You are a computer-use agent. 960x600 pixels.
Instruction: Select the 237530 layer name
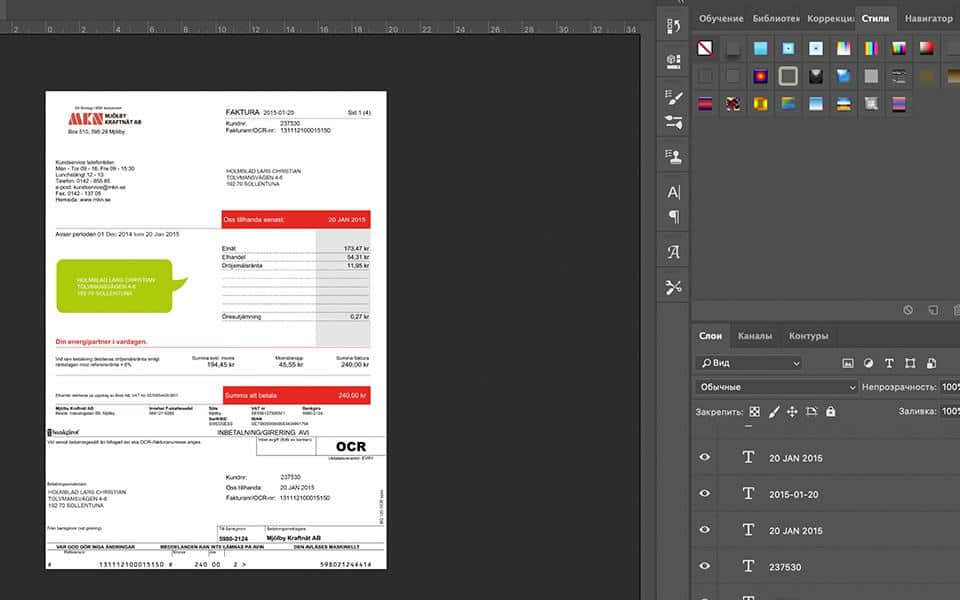(x=785, y=567)
